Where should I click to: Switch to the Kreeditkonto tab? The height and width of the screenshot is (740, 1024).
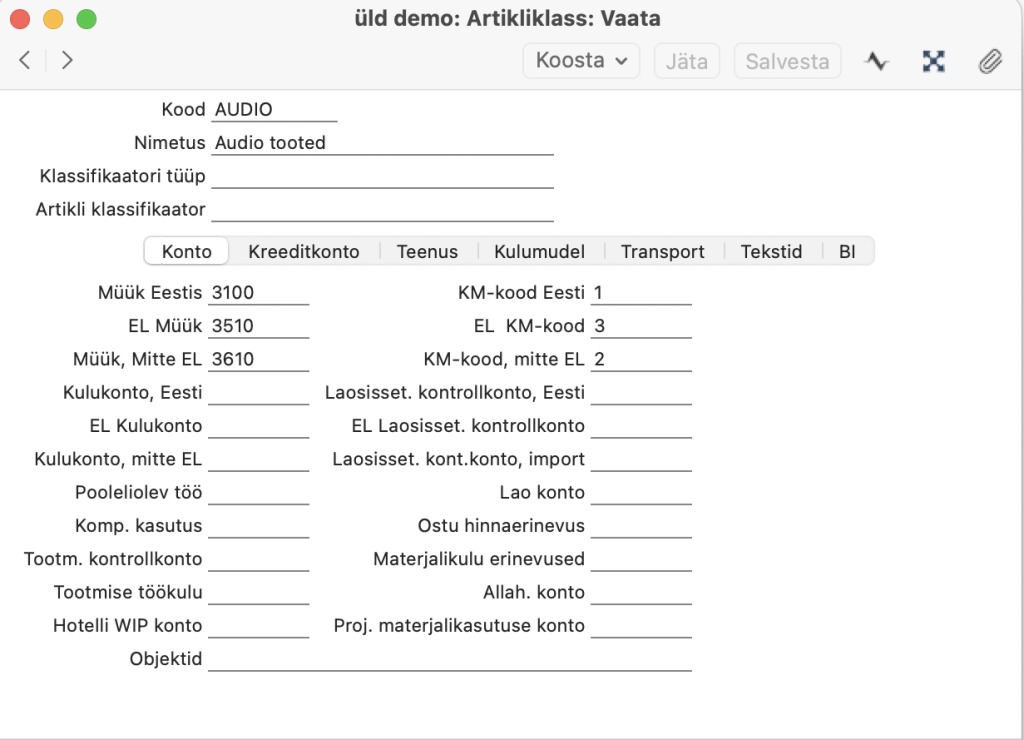(x=303, y=251)
